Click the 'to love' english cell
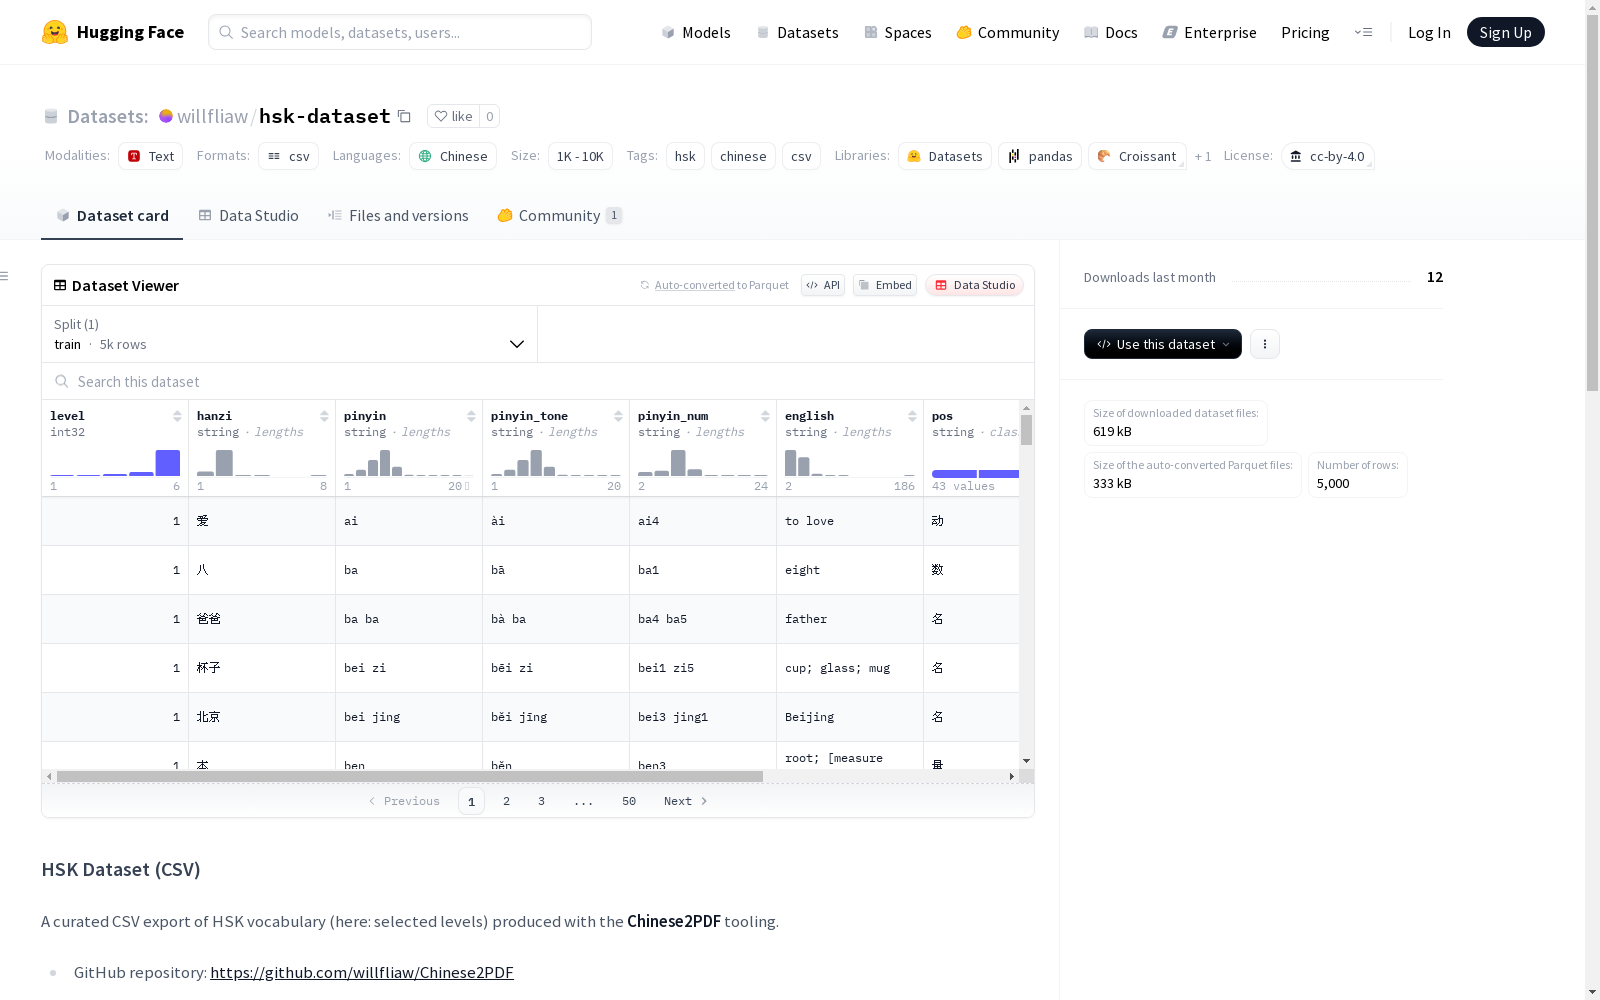 (850, 521)
